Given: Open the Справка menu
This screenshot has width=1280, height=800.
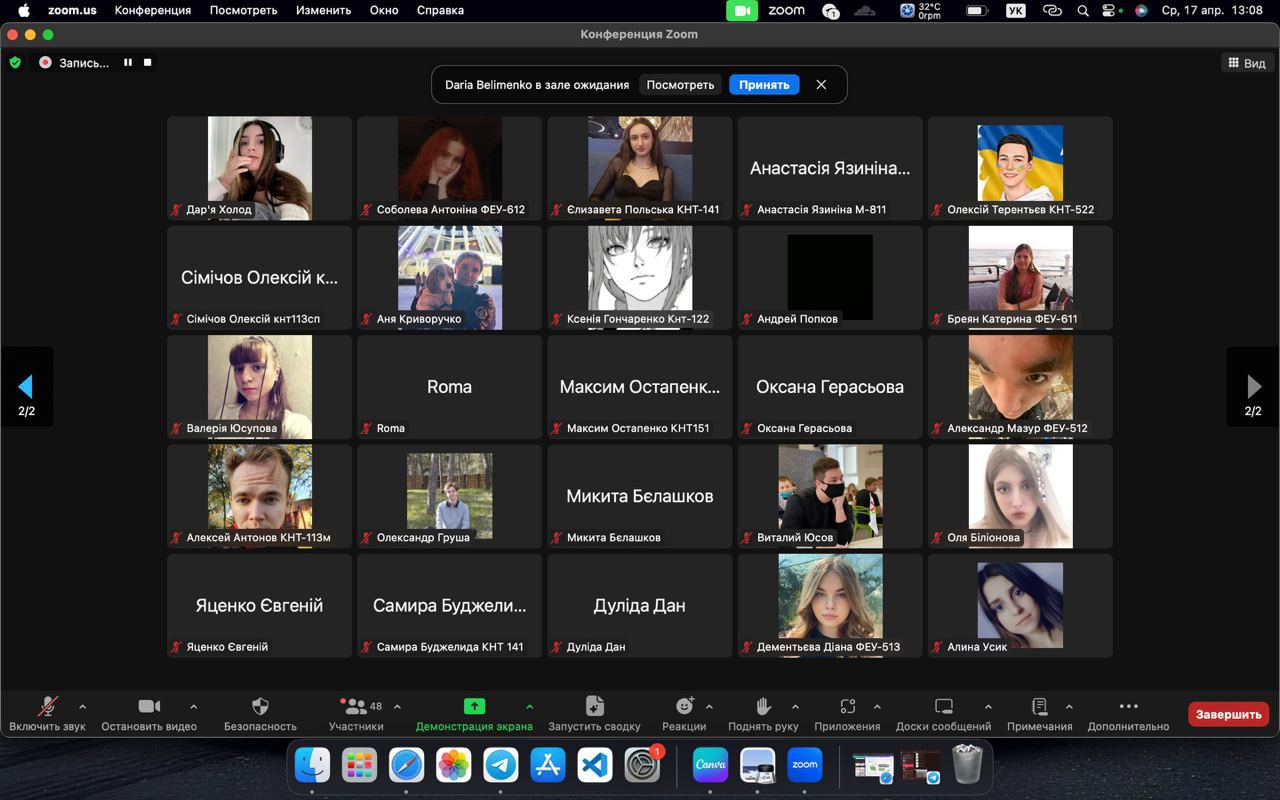Looking at the screenshot, I should click(x=440, y=10).
